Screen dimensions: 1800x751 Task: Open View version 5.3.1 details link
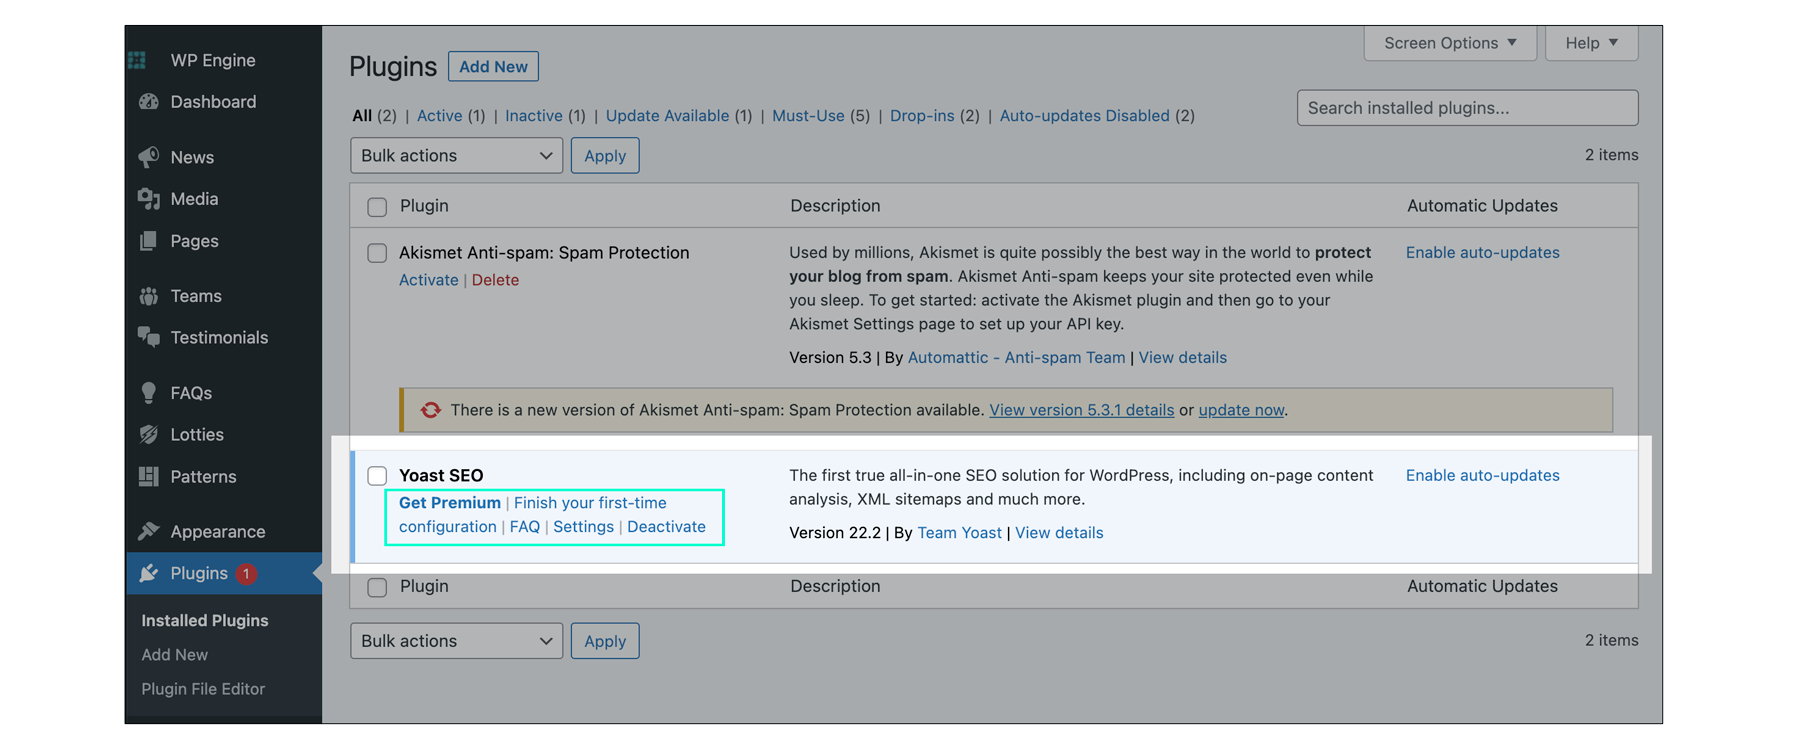(x=1081, y=410)
